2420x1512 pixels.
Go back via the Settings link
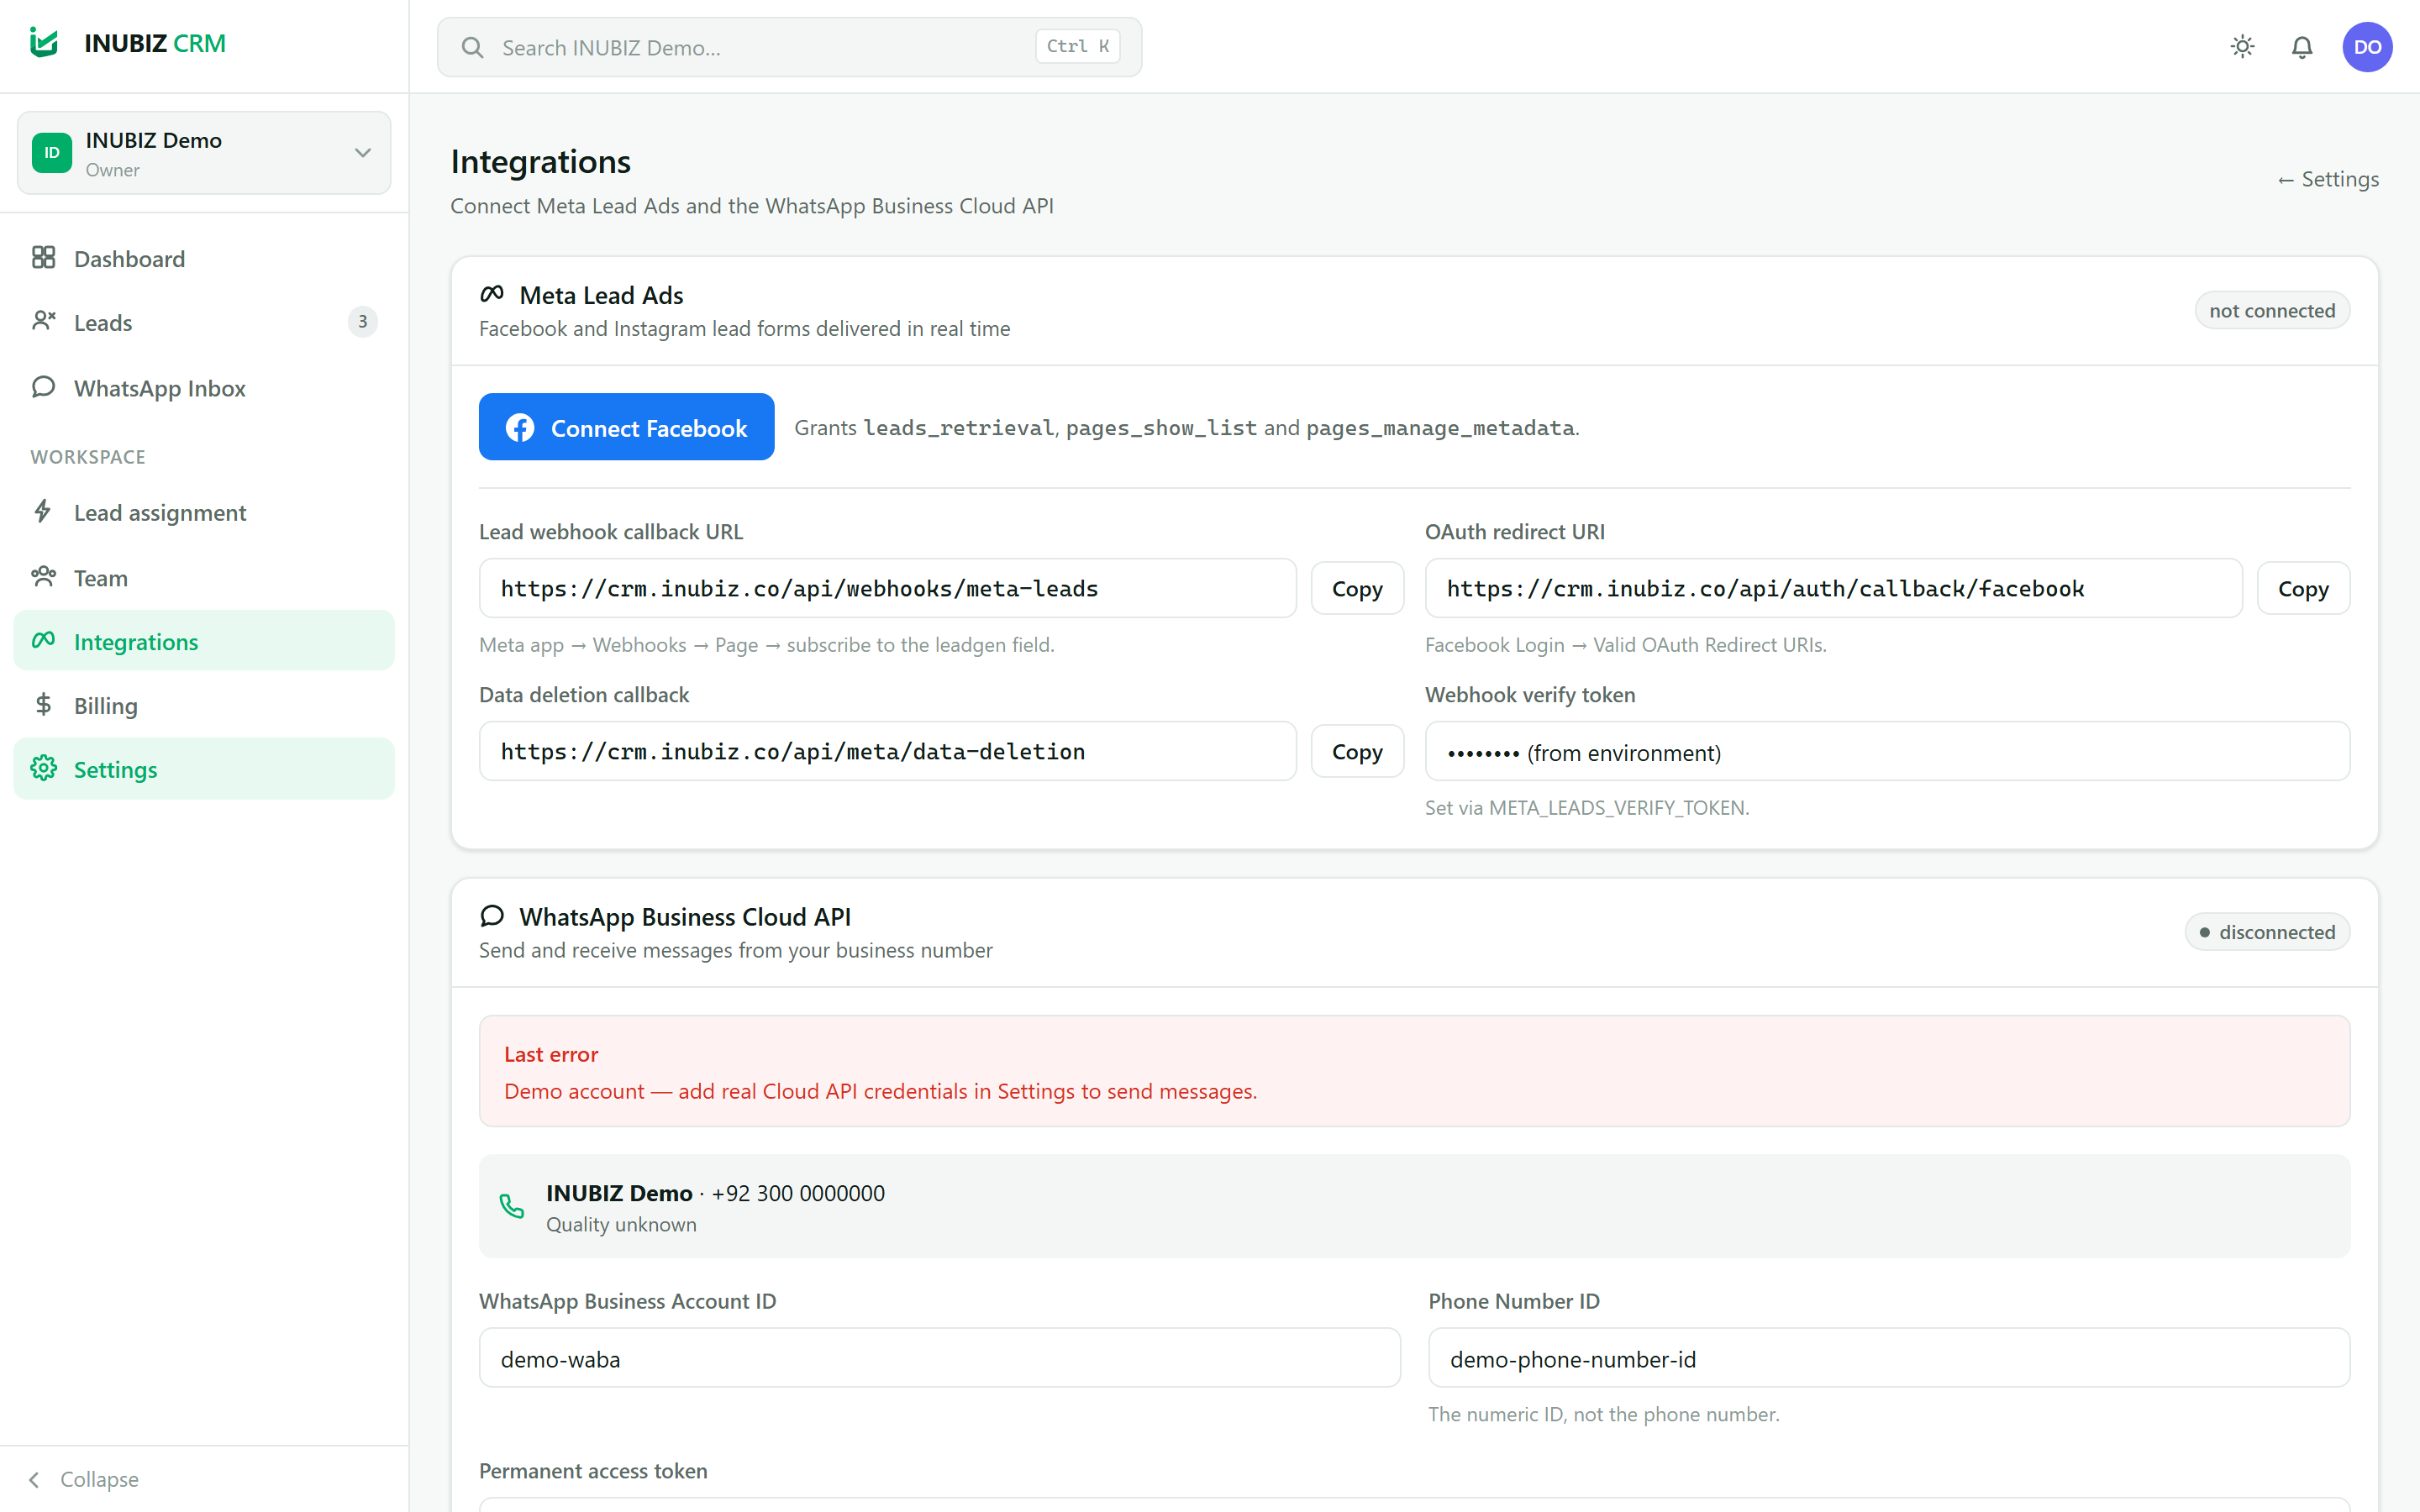point(2328,179)
